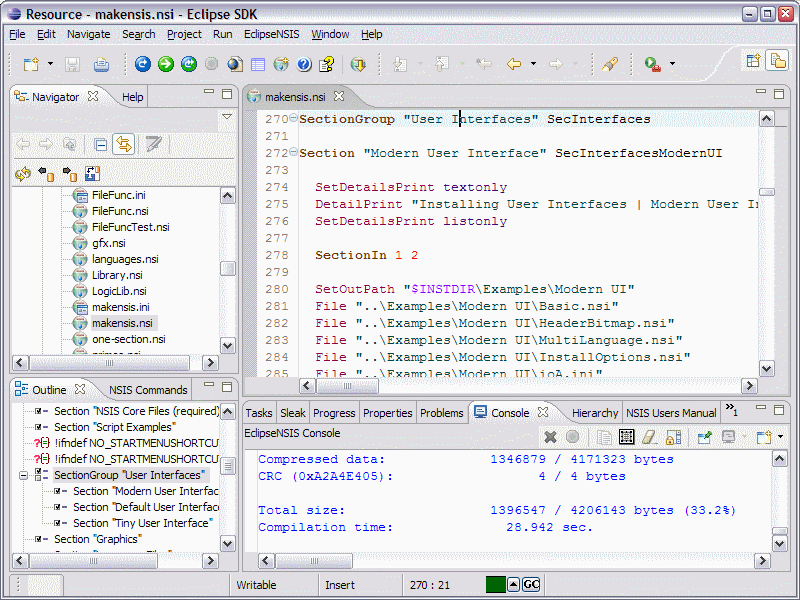This screenshot has width=800, height=600.
Task: Open the InstallOptions form-table toolbar icon
Action: tap(258, 64)
